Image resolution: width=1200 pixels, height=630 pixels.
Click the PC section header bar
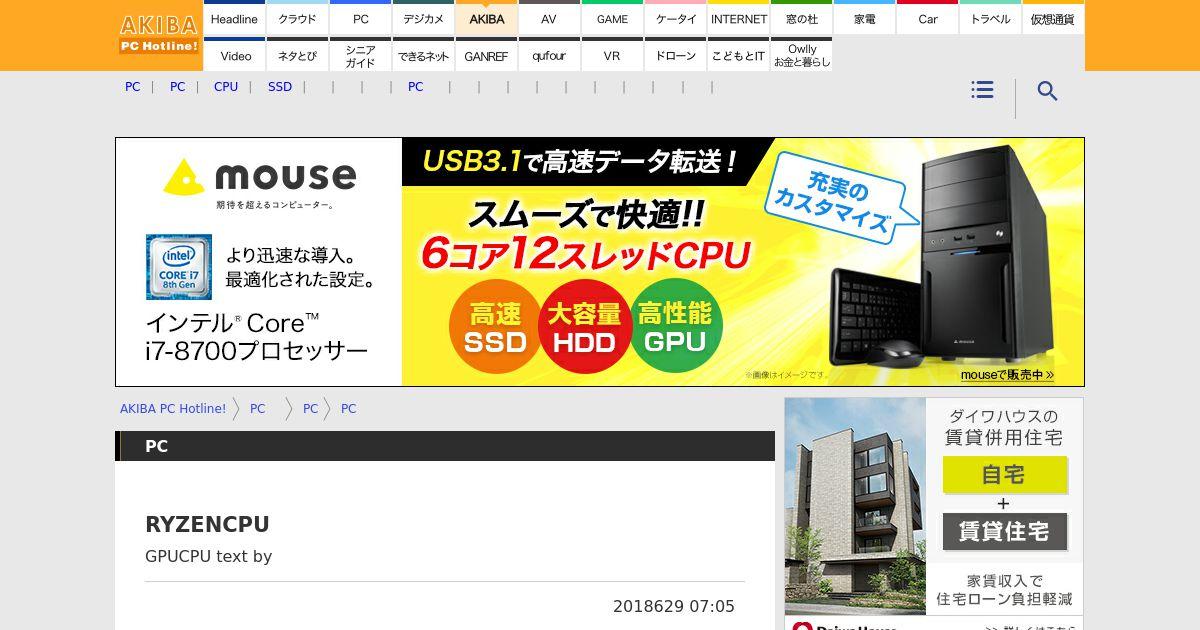[x=445, y=446]
